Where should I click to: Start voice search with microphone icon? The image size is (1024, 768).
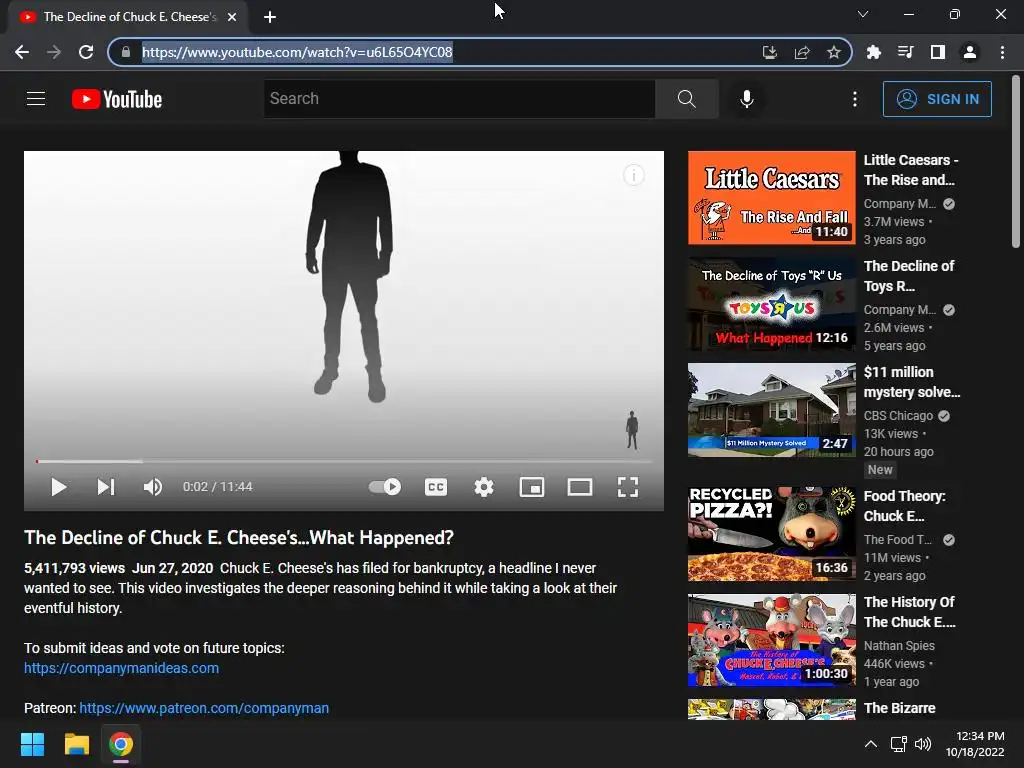click(x=746, y=99)
